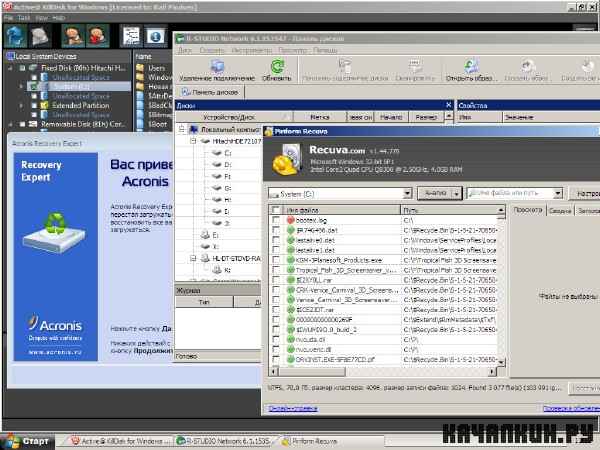Click the green-clothed character icon in KillDisk toolbar
Image resolution: width=600 pixels, height=450 pixels.
click(73, 36)
